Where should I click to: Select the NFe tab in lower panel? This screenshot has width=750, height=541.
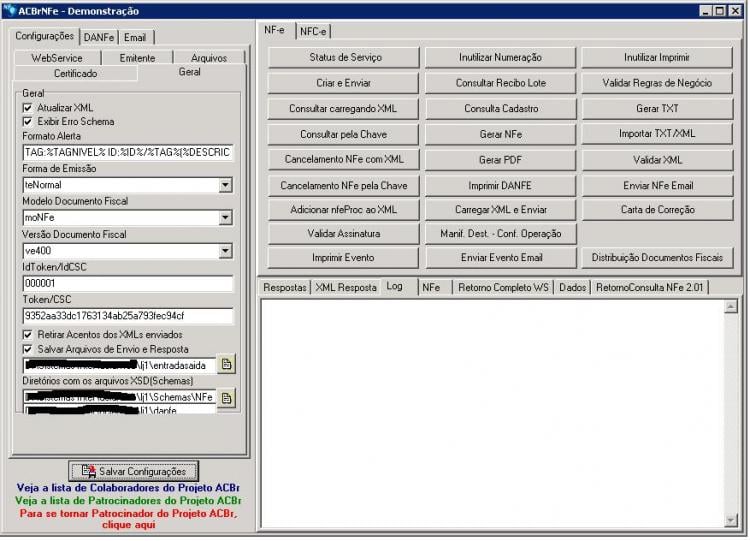tap(431, 287)
